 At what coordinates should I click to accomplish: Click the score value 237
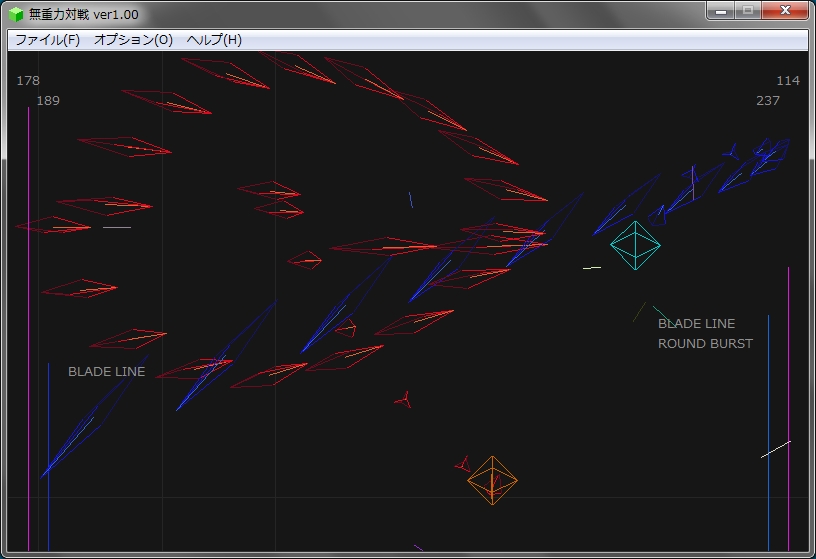point(768,100)
